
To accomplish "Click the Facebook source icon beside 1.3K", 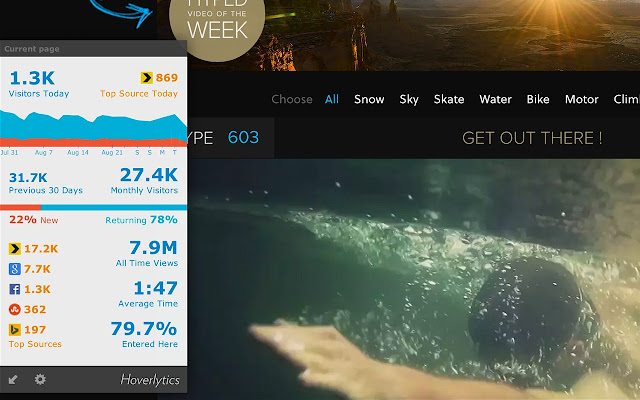I will pyautogui.click(x=15, y=289).
